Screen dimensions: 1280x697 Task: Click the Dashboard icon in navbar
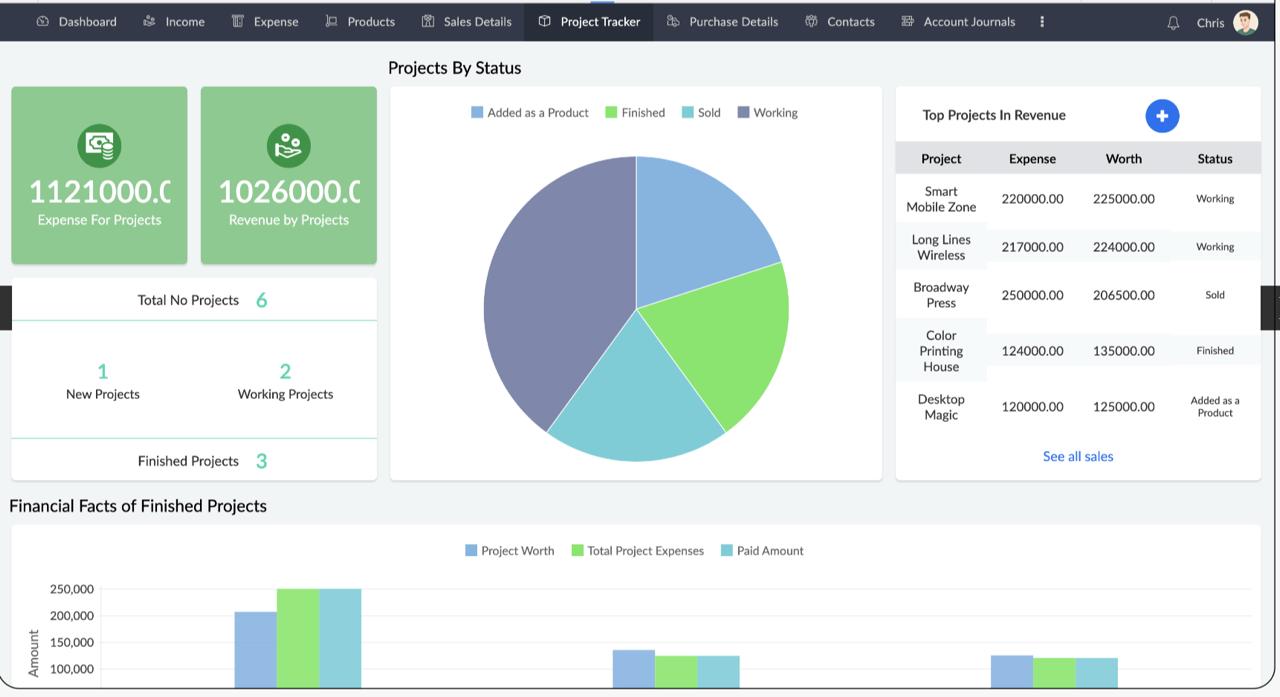point(43,21)
